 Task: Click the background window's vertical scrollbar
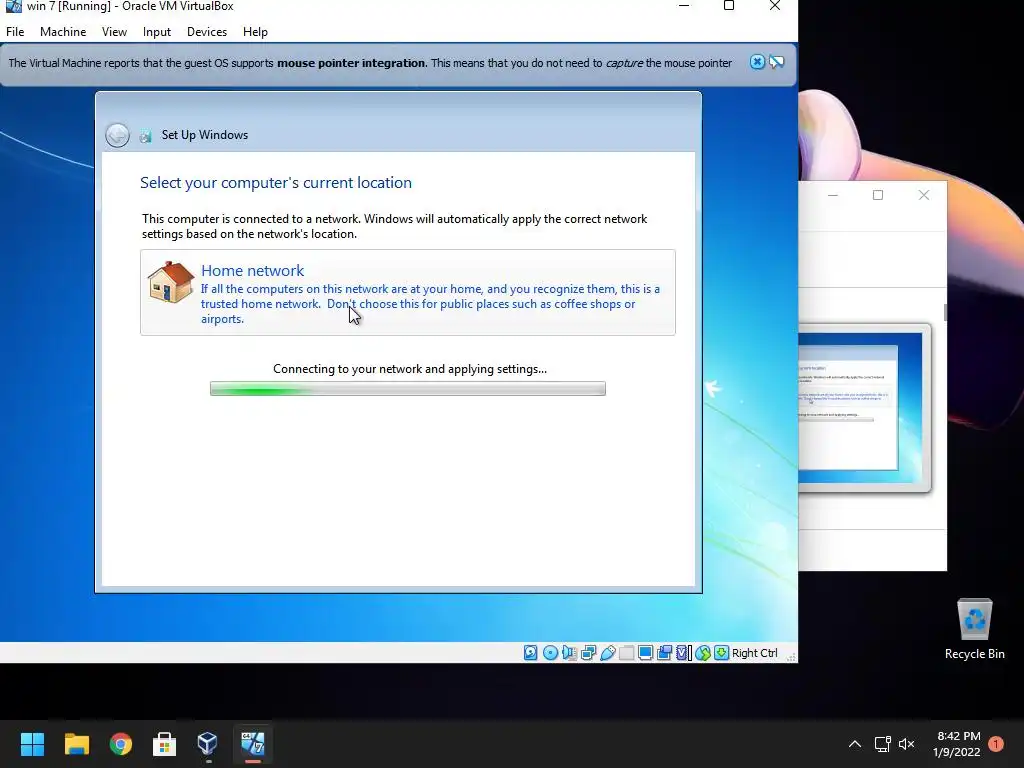(945, 312)
